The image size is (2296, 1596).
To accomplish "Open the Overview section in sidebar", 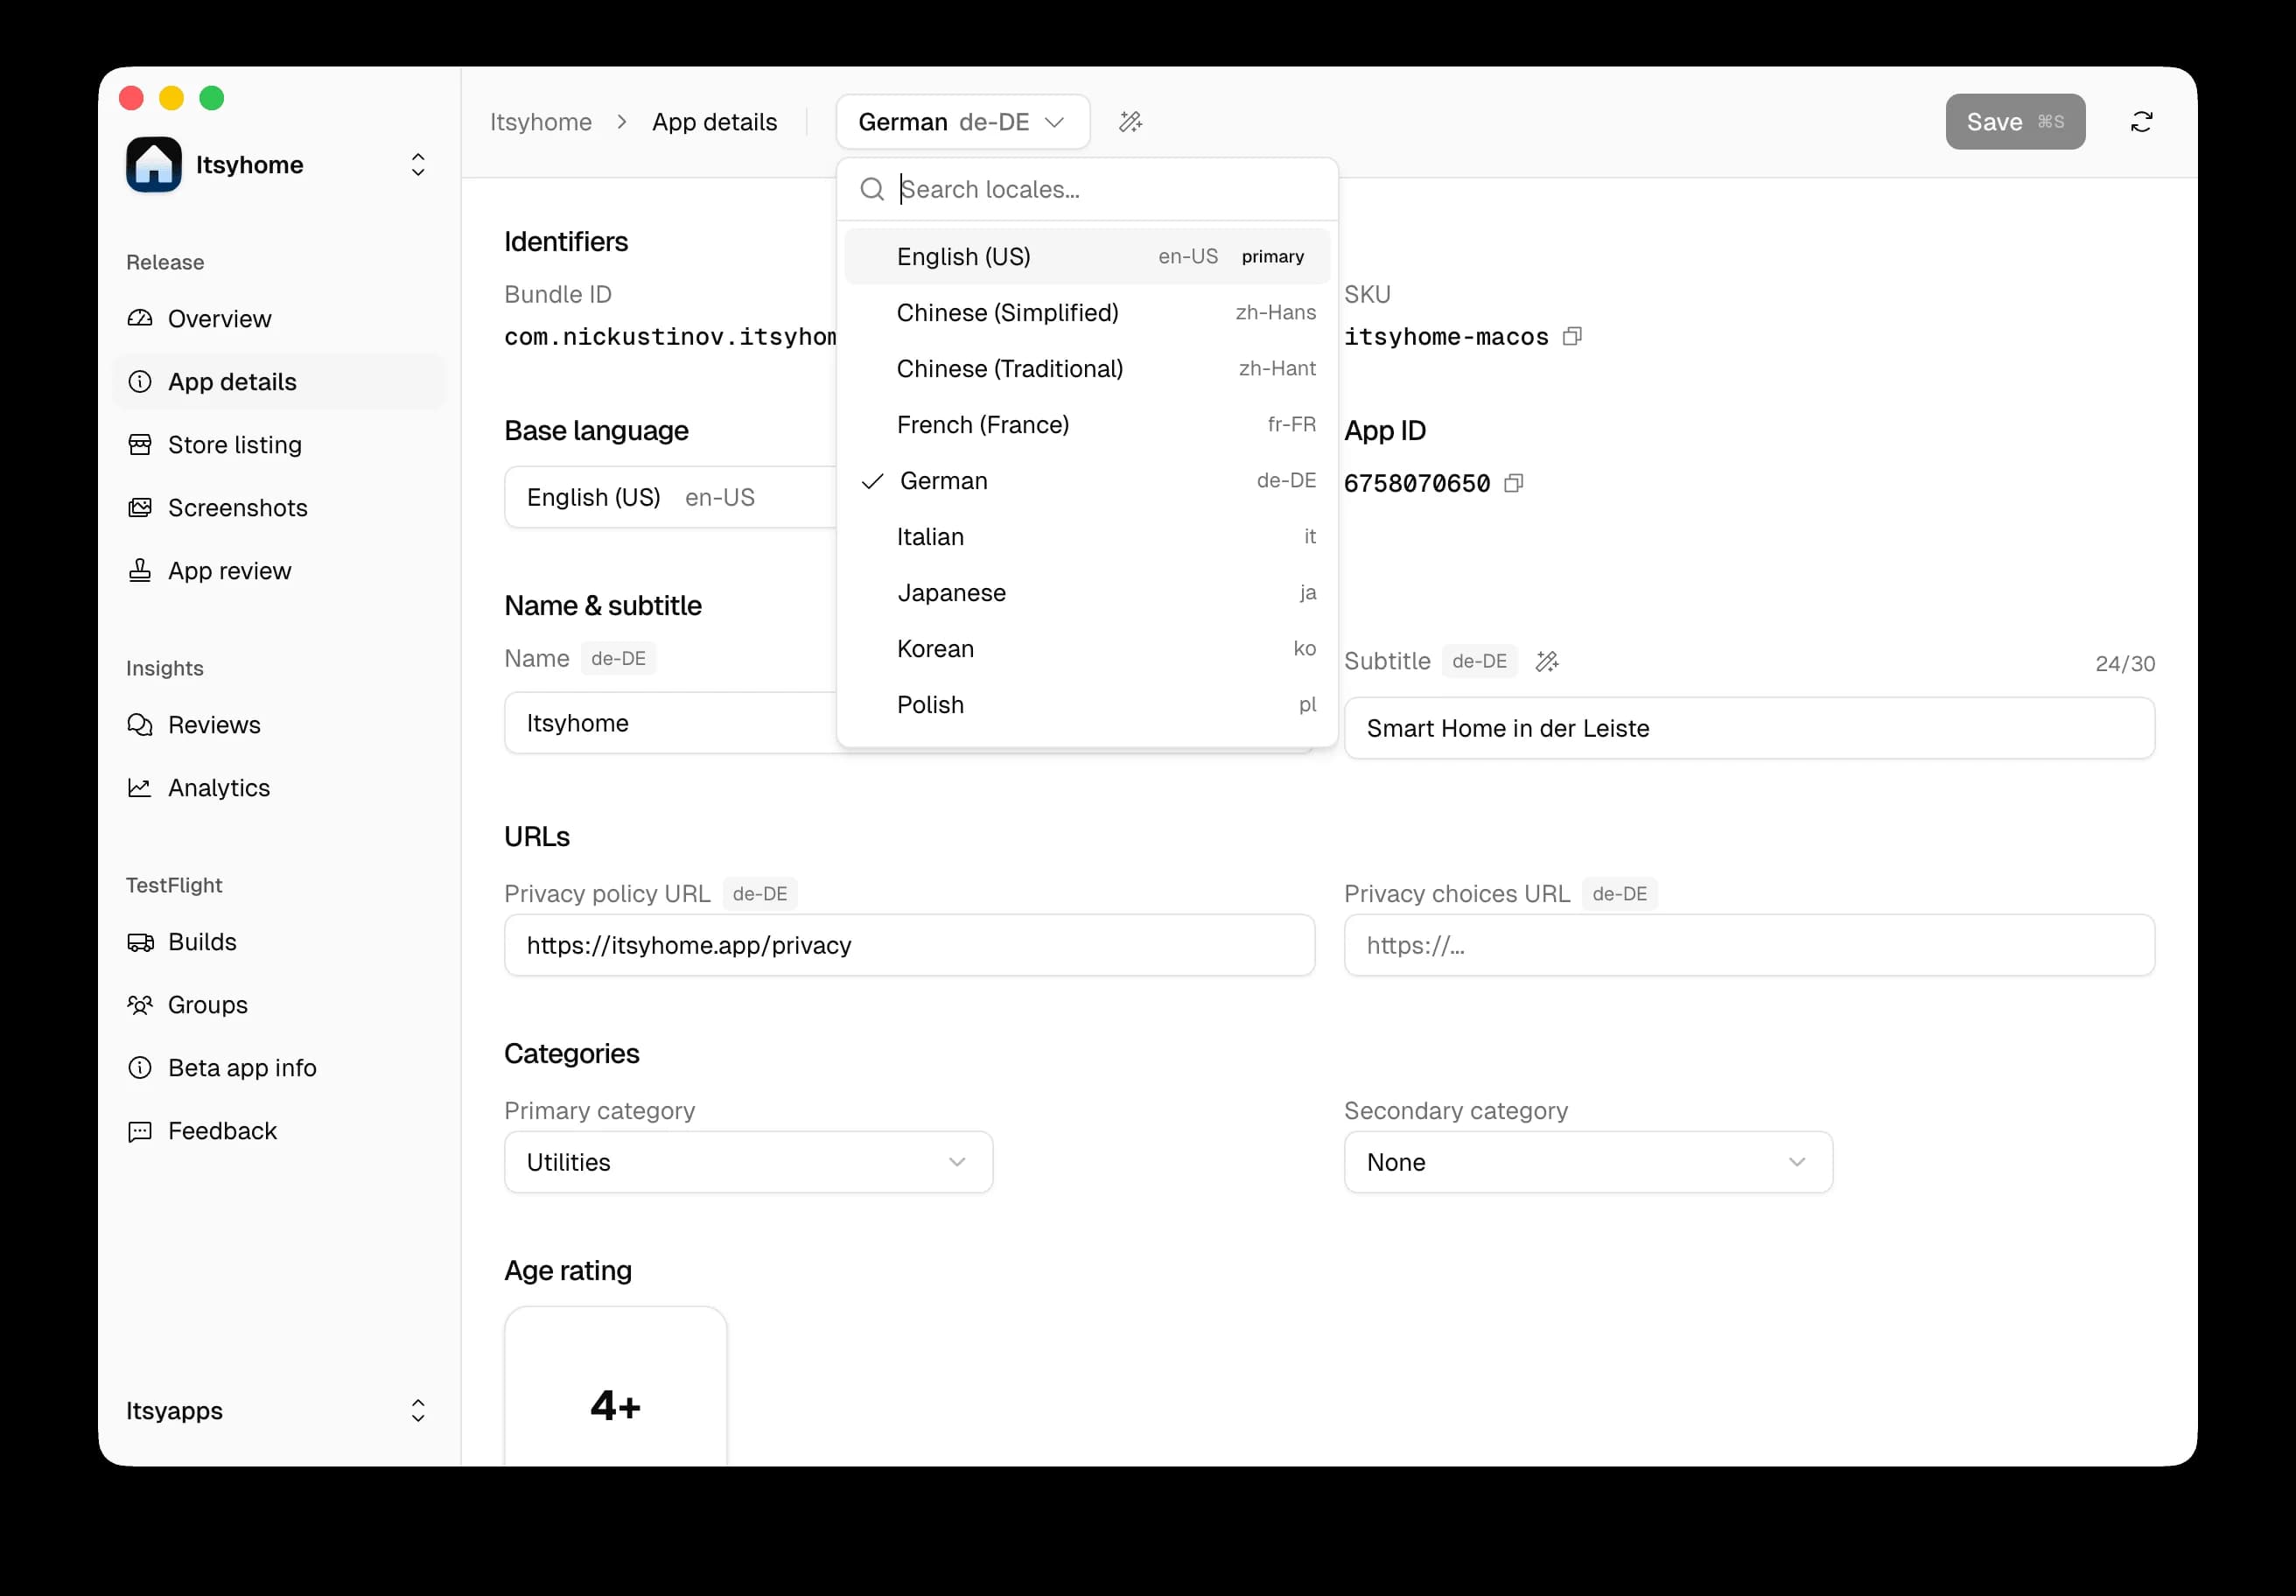I will tap(219, 318).
